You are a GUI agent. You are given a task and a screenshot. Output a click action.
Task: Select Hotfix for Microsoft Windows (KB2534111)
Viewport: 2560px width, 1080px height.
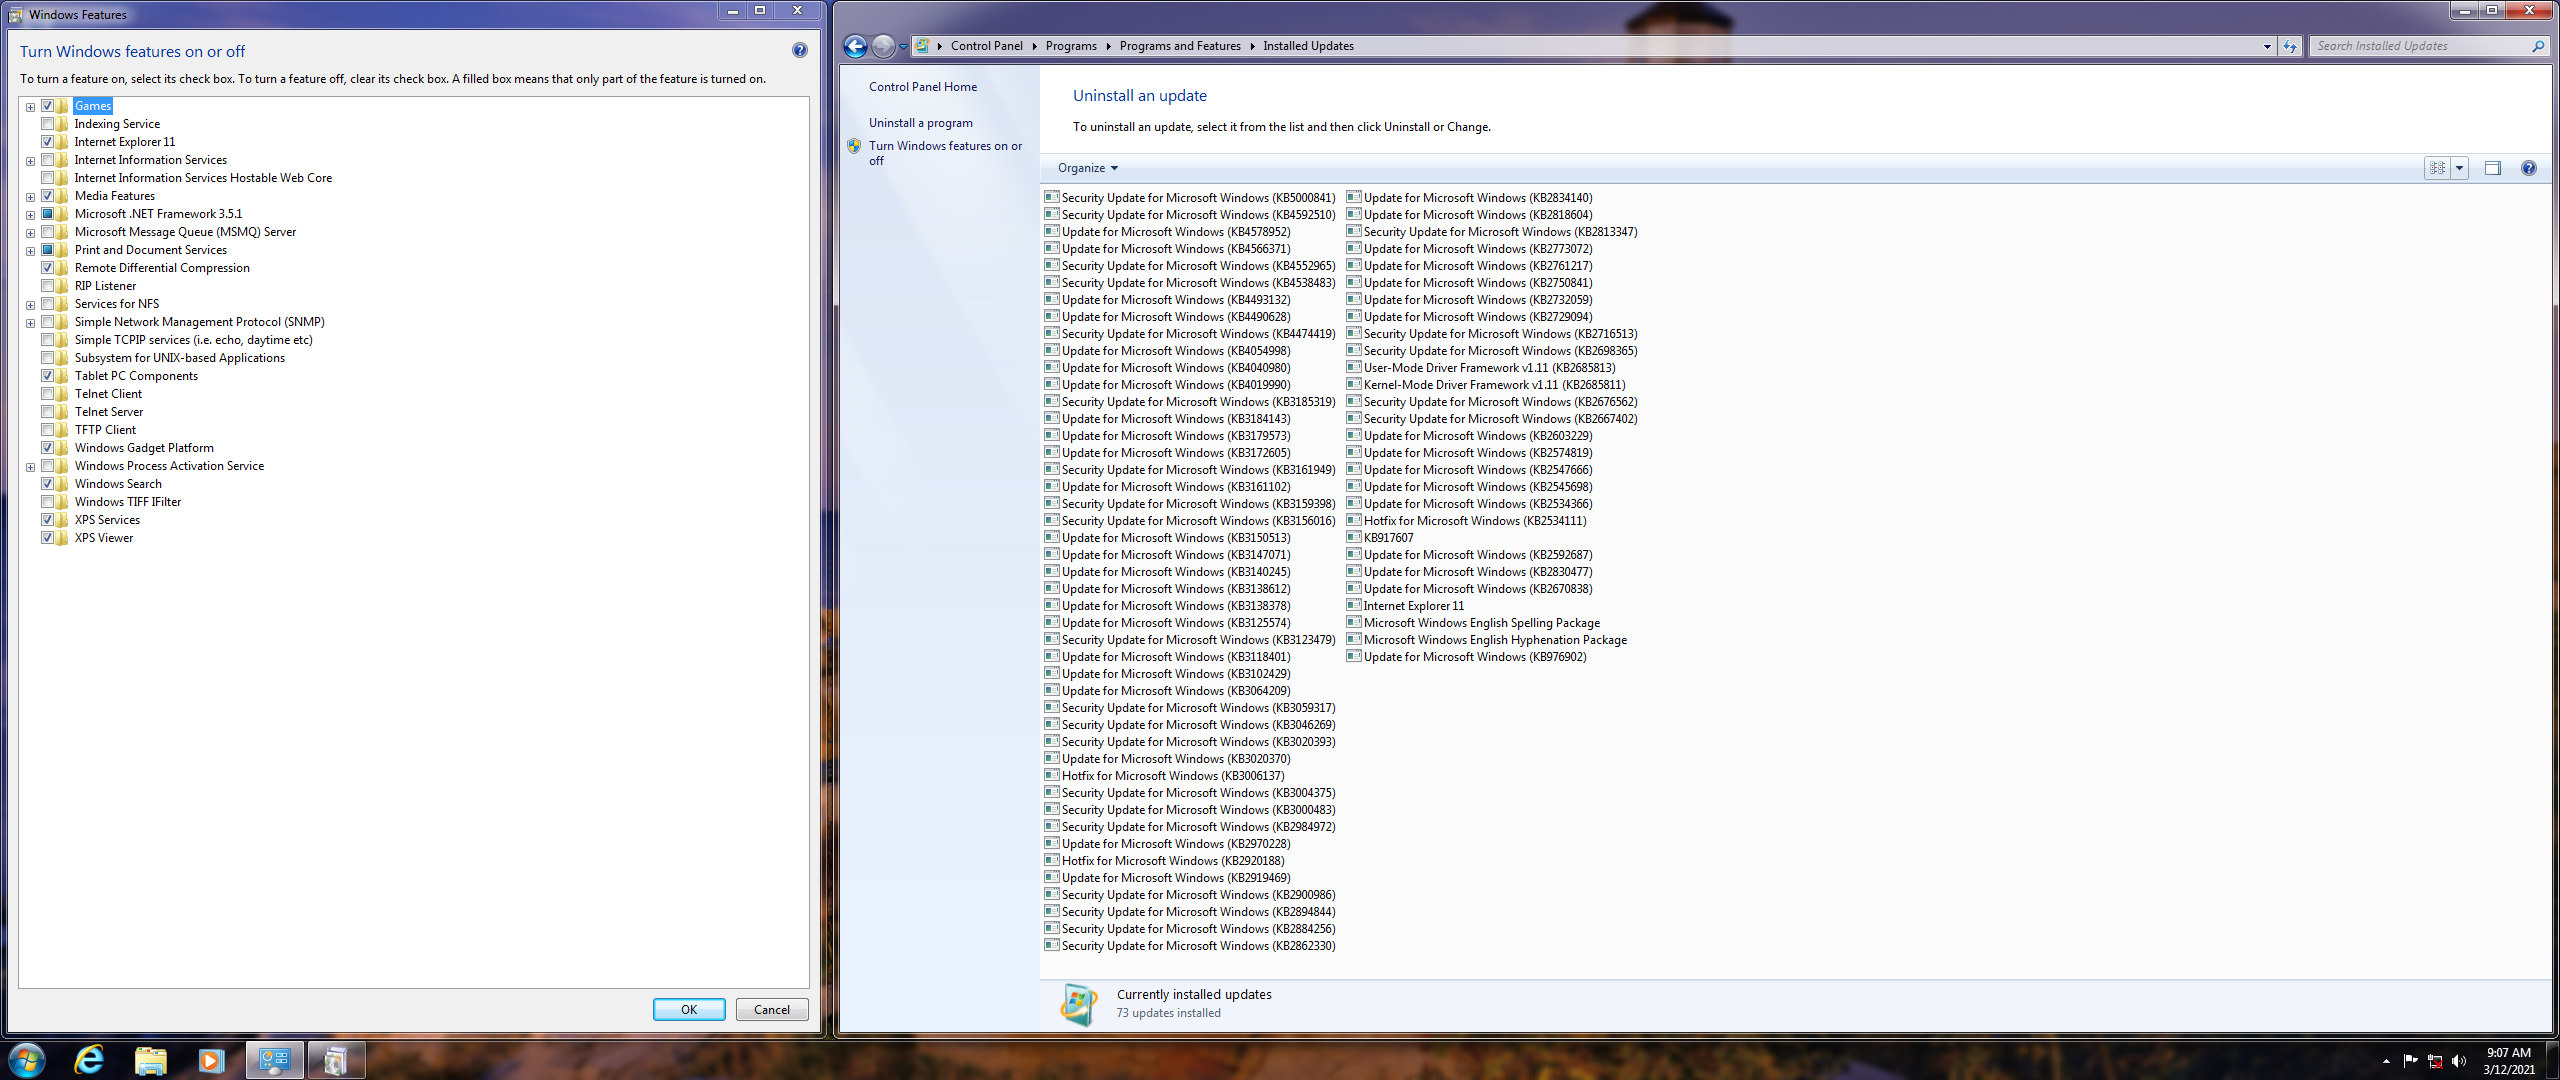point(1466,521)
